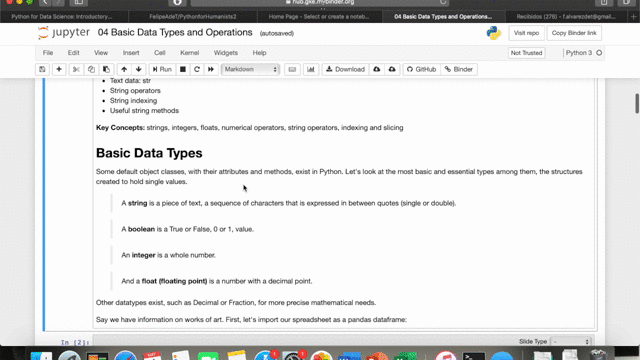Select the In [2] code cell prompt

(75, 342)
